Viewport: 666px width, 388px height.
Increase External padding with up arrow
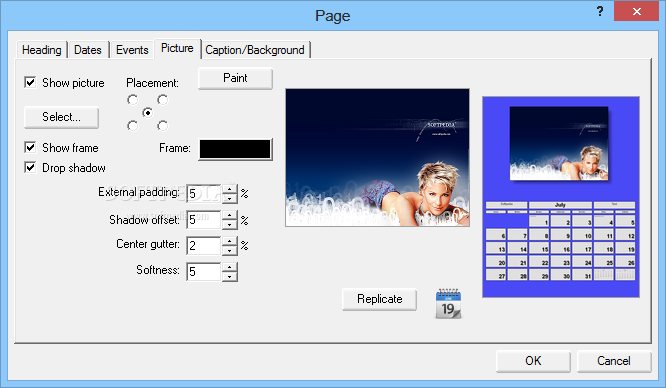coord(229,189)
